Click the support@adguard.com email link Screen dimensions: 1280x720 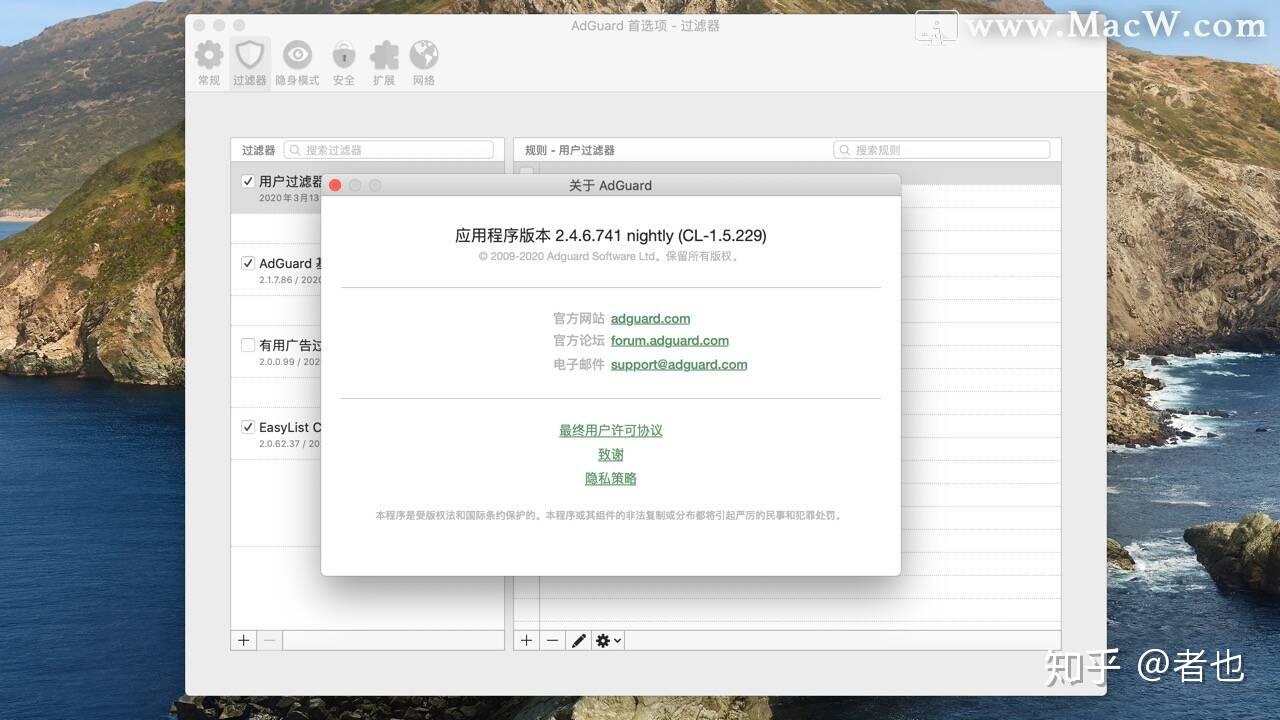[x=679, y=364]
